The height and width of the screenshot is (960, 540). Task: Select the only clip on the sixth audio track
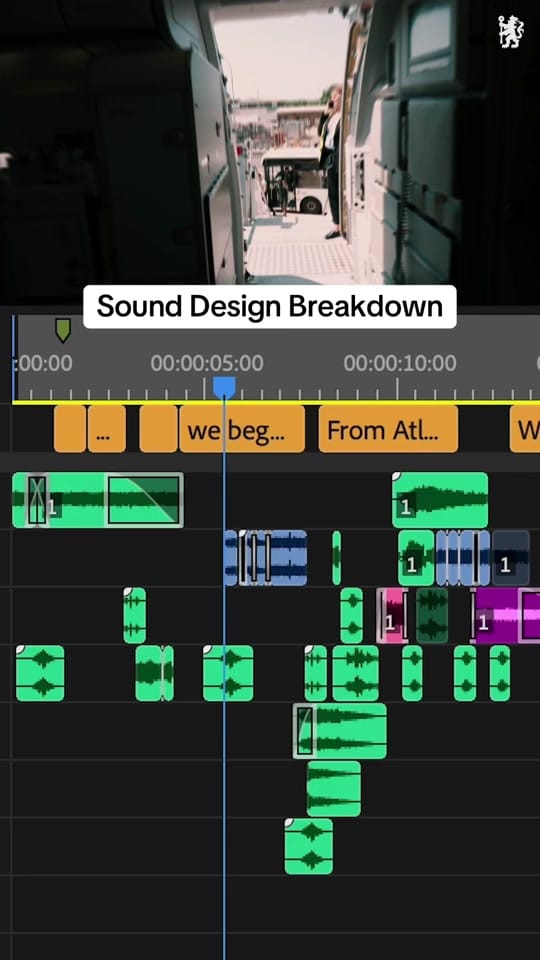coord(334,789)
